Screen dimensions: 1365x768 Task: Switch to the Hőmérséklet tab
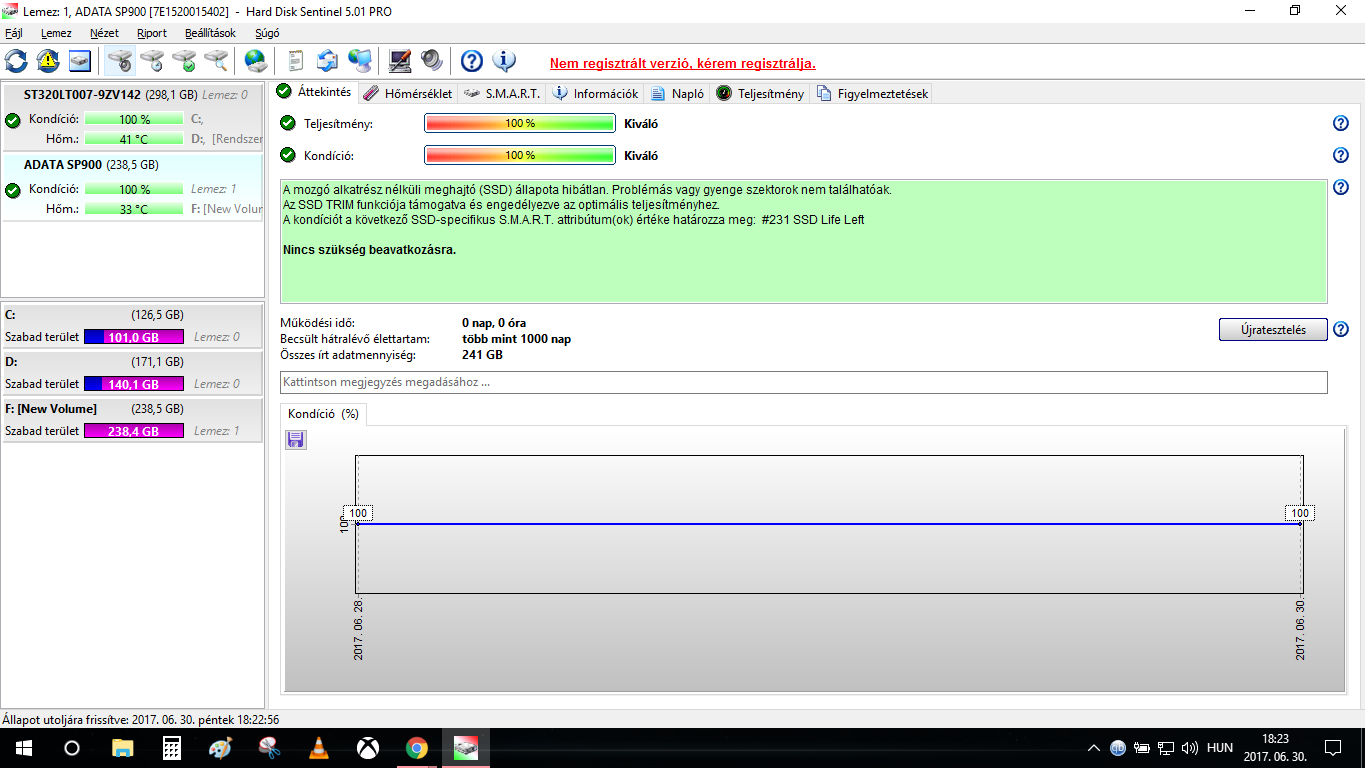coord(407,94)
